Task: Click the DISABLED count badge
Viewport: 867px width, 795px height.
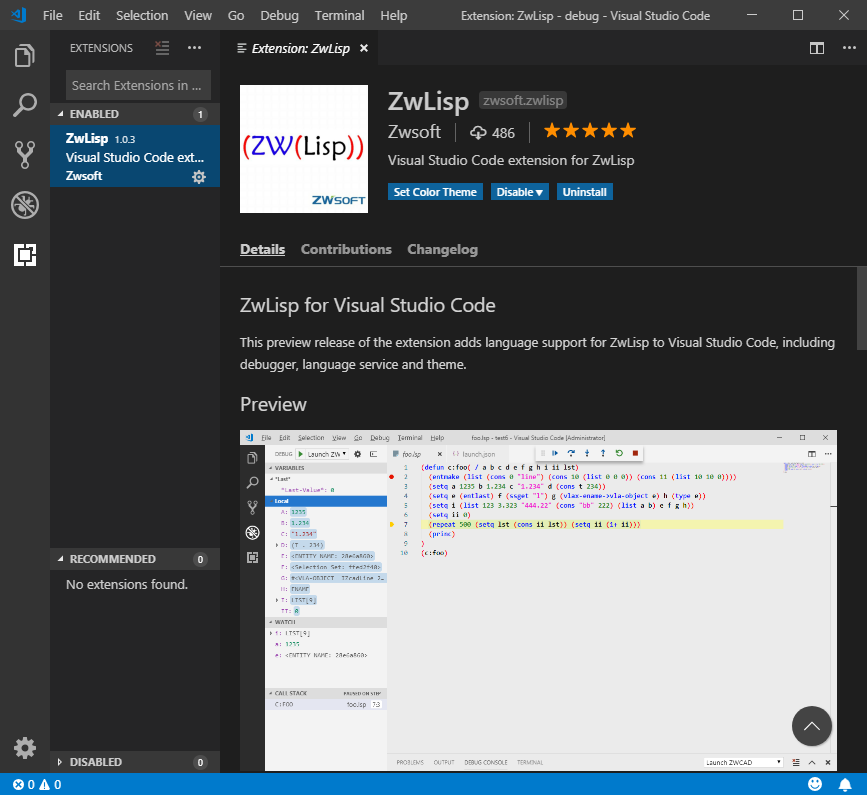Action: [x=200, y=762]
